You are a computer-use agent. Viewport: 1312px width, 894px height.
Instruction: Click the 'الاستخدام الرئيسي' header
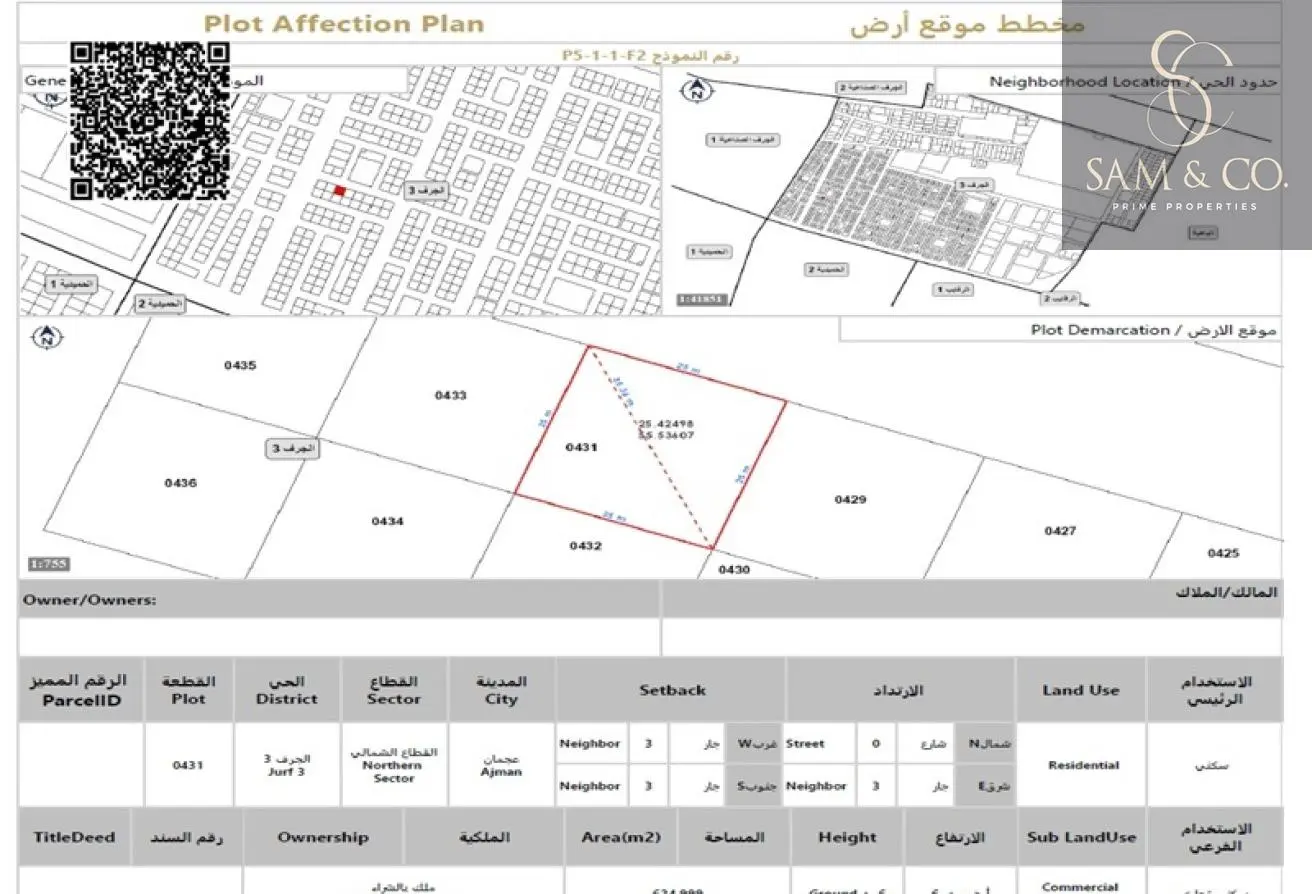pos(1217,690)
